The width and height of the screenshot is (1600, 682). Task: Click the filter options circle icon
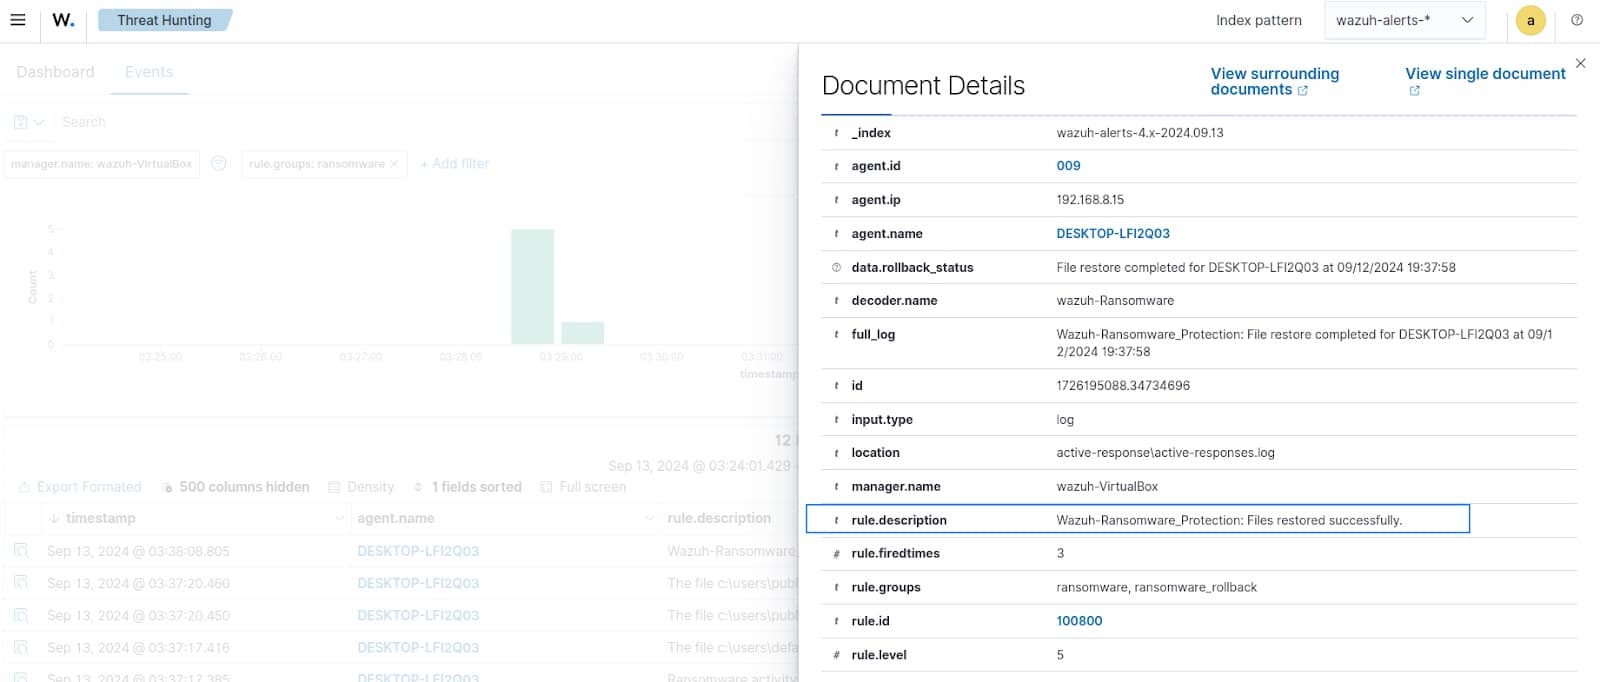point(219,163)
